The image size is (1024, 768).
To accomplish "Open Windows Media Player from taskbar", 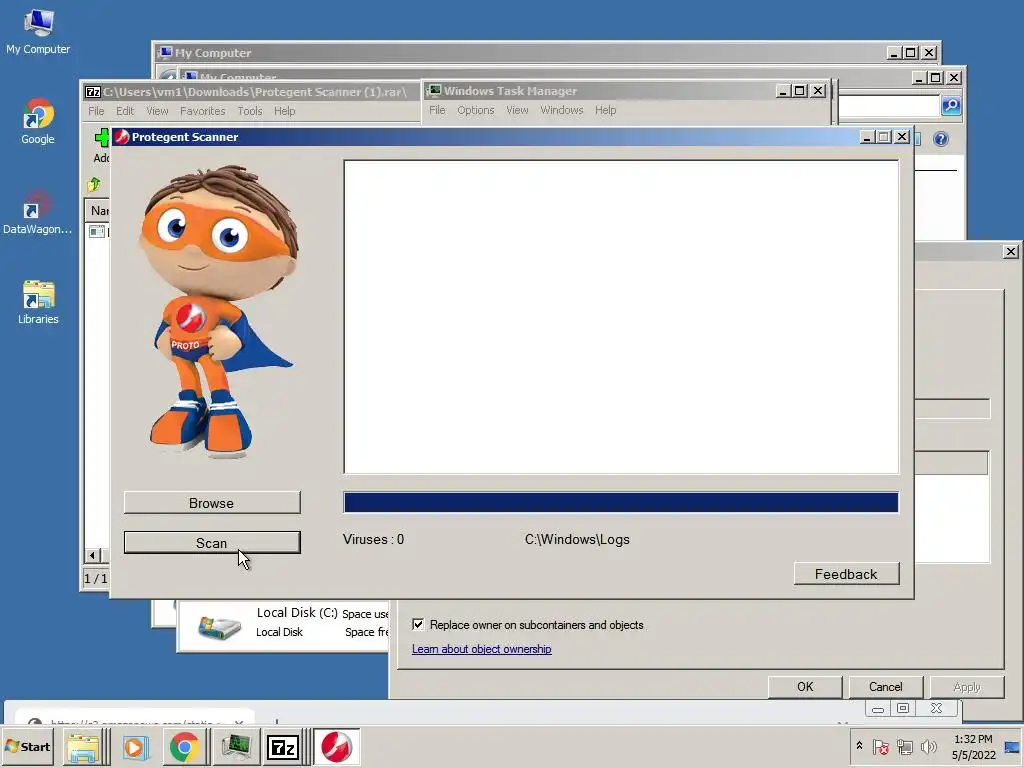I will 136,746.
